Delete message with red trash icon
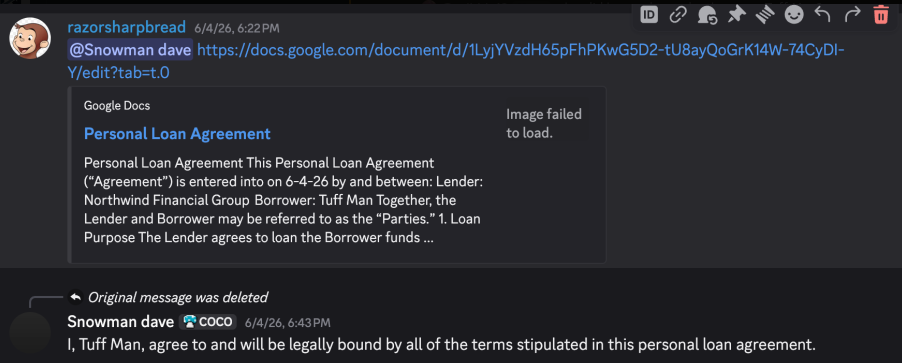Screen dimensions: 902x363 (x=881, y=15)
